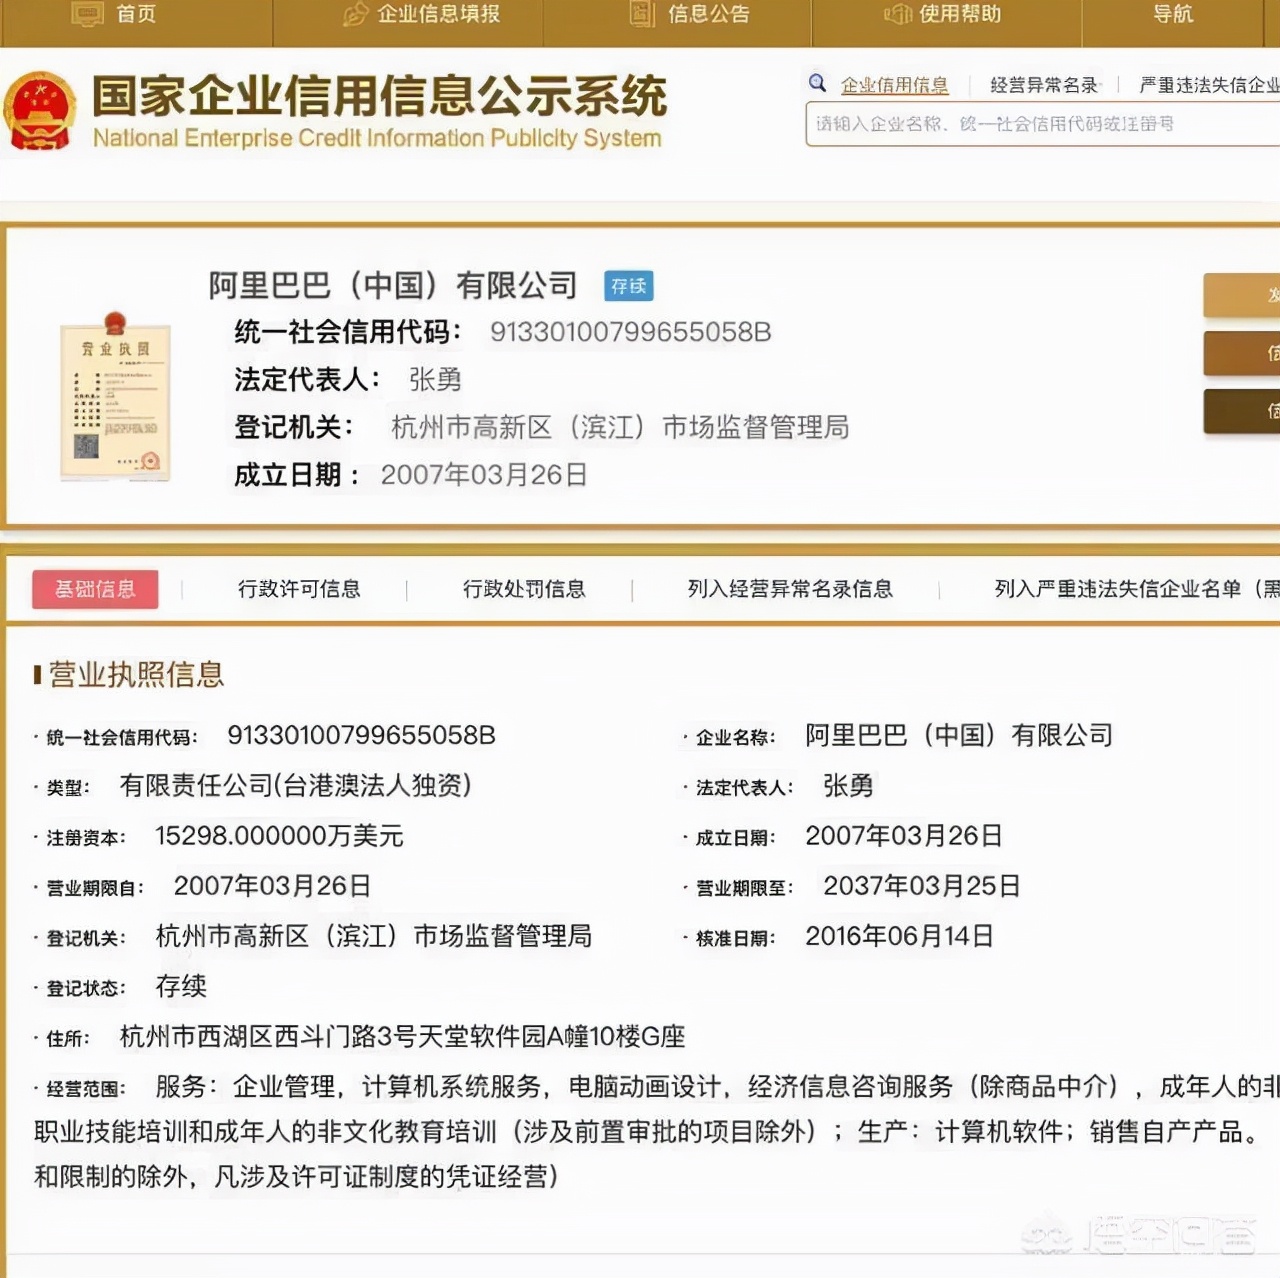Click the business license thumbnail image
This screenshot has height=1278, width=1280.
point(115,400)
